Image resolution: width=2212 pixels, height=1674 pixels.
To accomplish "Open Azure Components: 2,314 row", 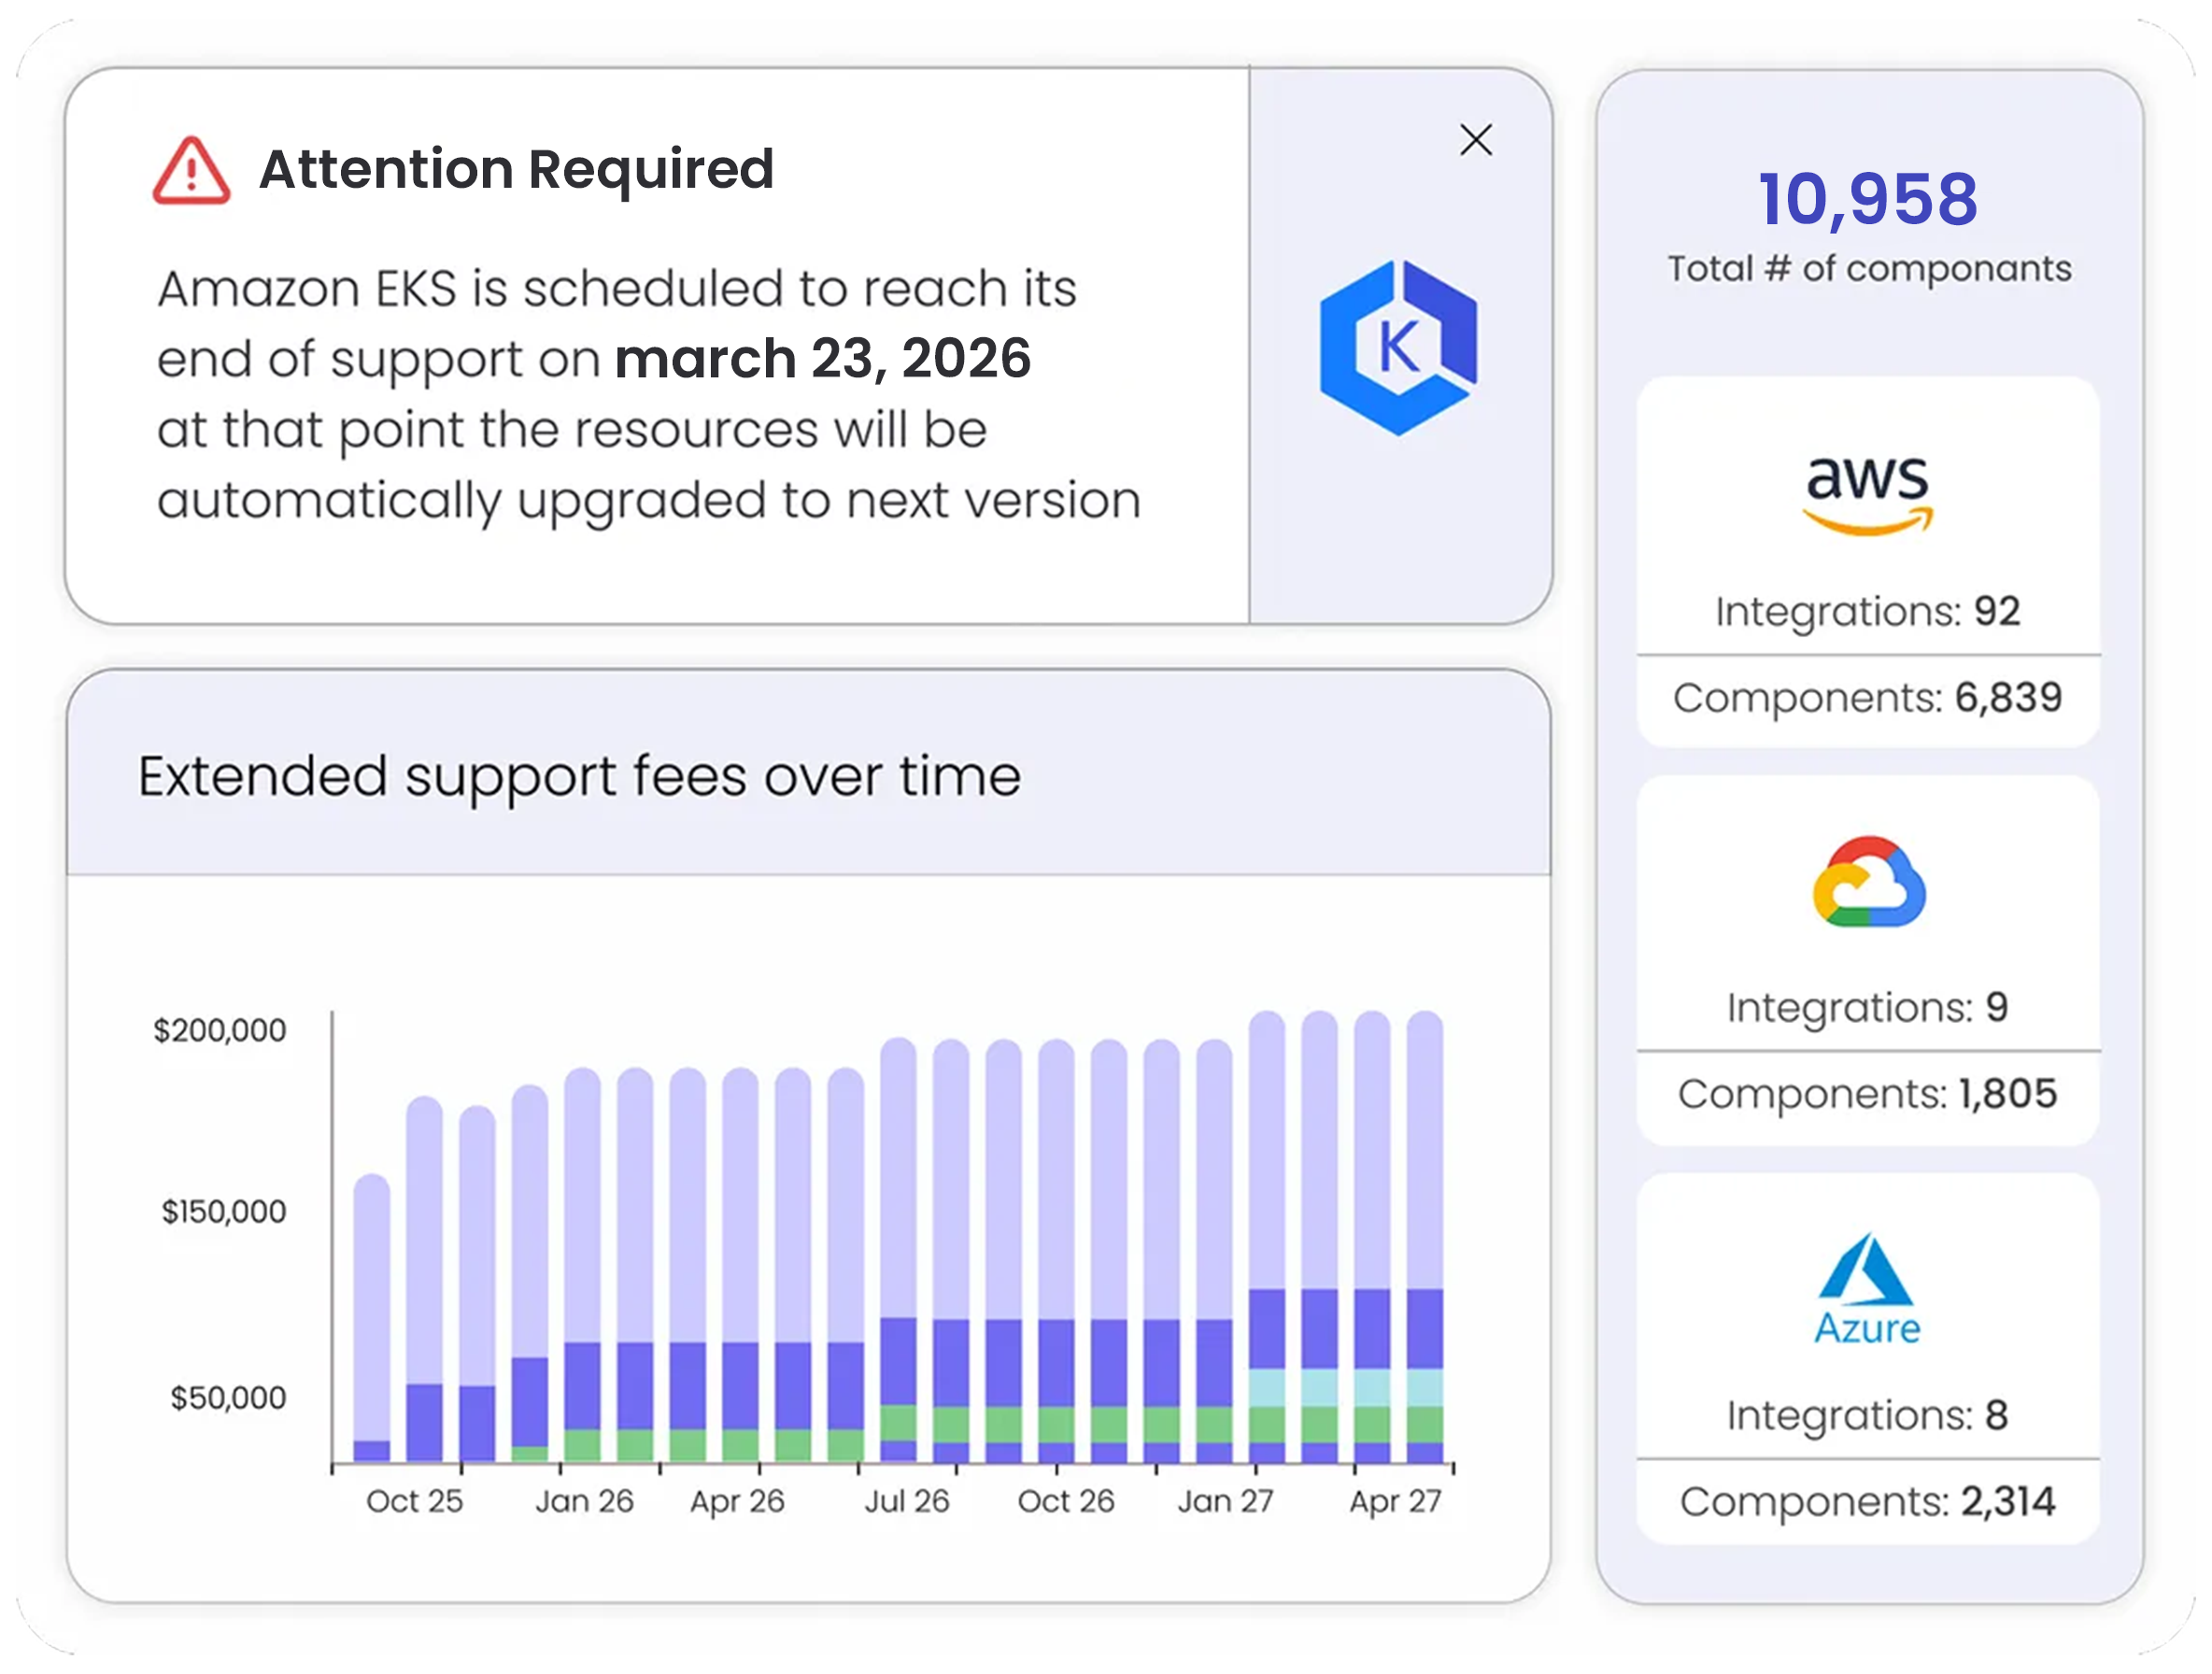I will click(x=1867, y=1501).
